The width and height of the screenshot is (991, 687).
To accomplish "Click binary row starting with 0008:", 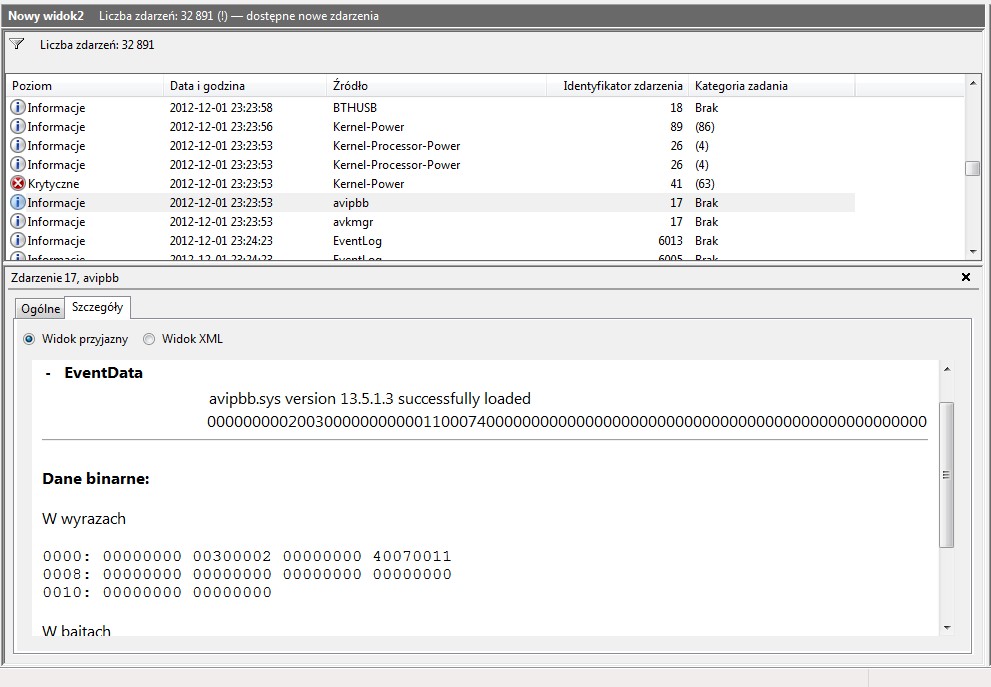I will (x=247, y=574).
